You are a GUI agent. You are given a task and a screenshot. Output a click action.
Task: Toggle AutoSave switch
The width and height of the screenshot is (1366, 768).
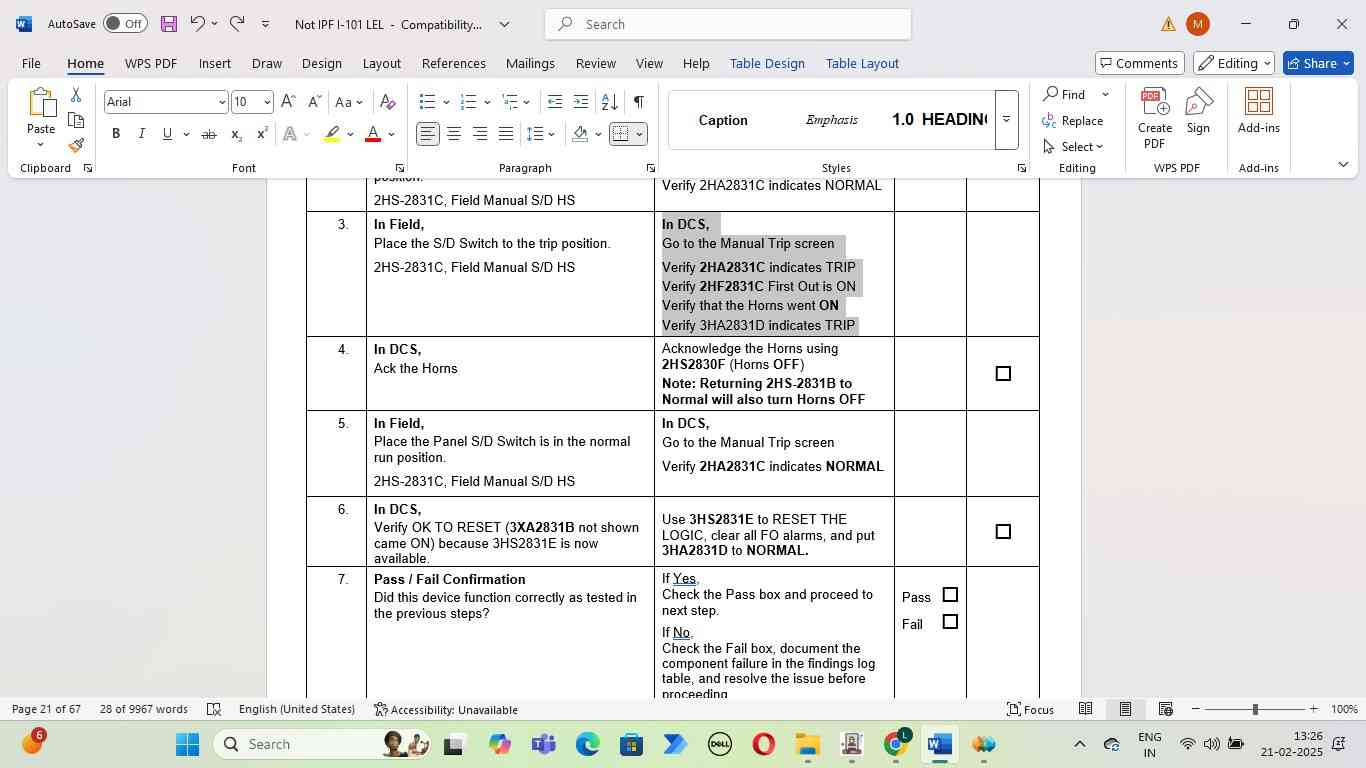click(125, 23)
